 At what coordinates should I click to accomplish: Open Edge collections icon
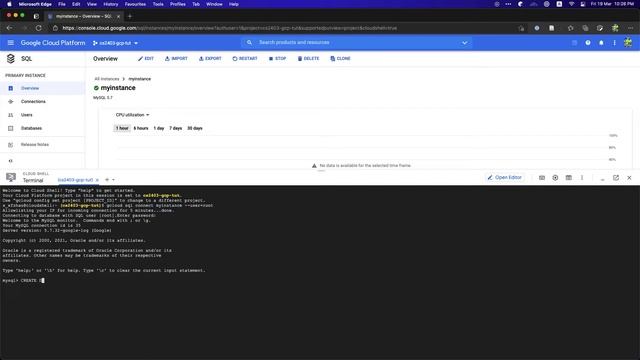585,28
